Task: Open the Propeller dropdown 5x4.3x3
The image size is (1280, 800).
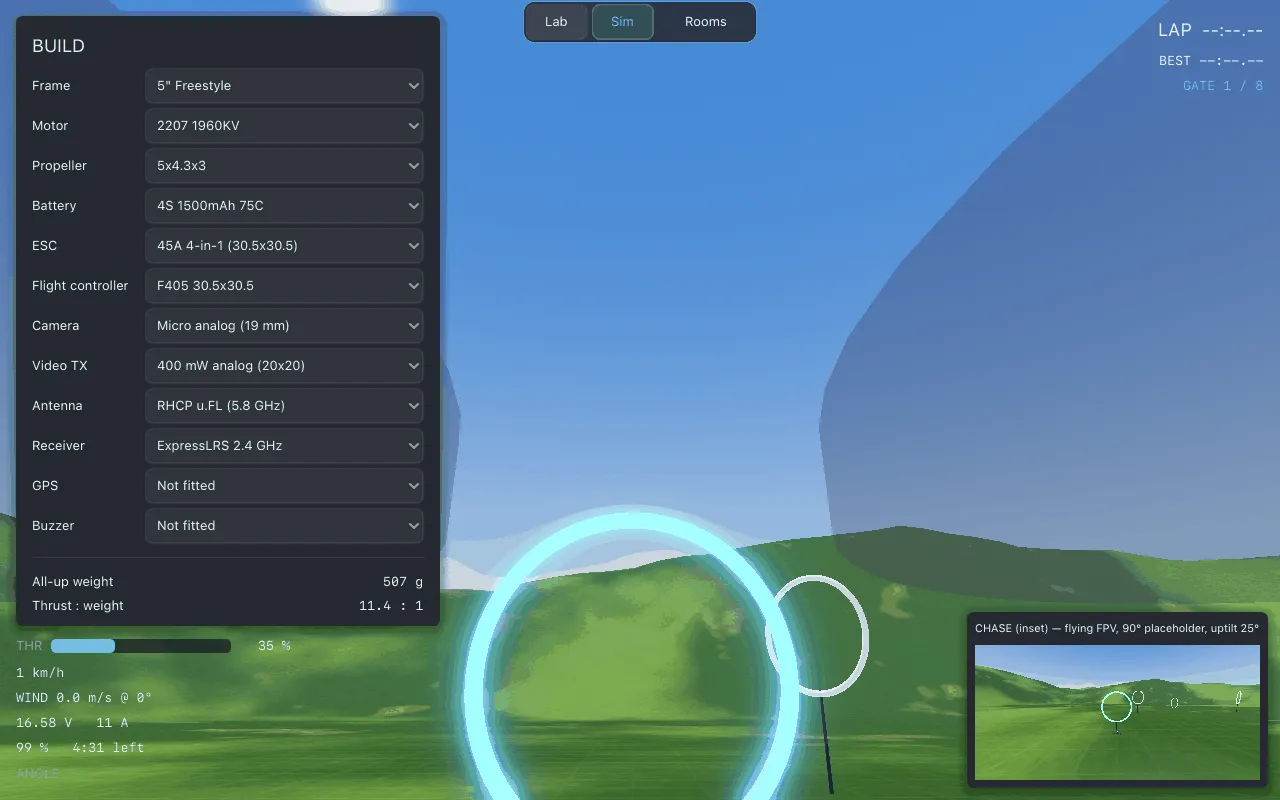Action: point(284,166)
